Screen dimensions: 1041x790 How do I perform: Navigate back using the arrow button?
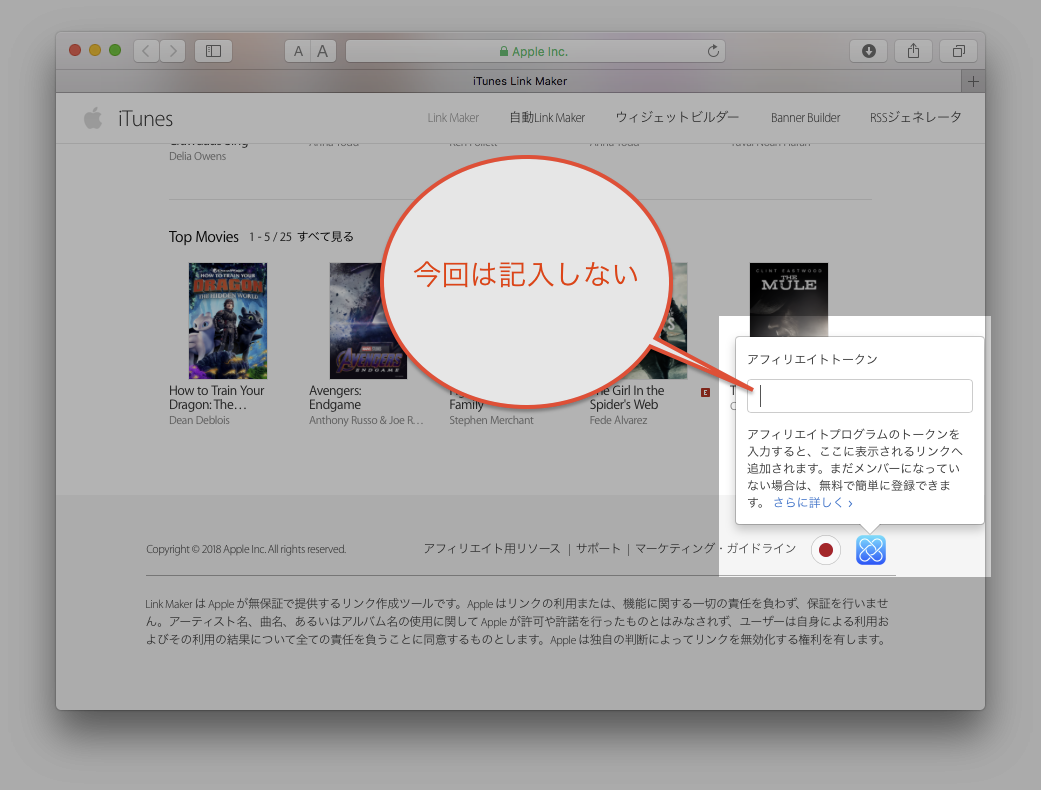pos(146,50)
